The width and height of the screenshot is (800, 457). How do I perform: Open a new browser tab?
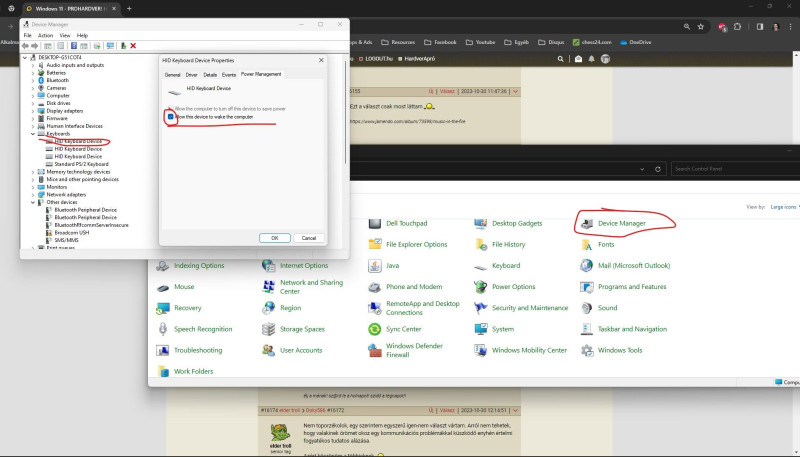pyautogui.click(x=129, y=9)
